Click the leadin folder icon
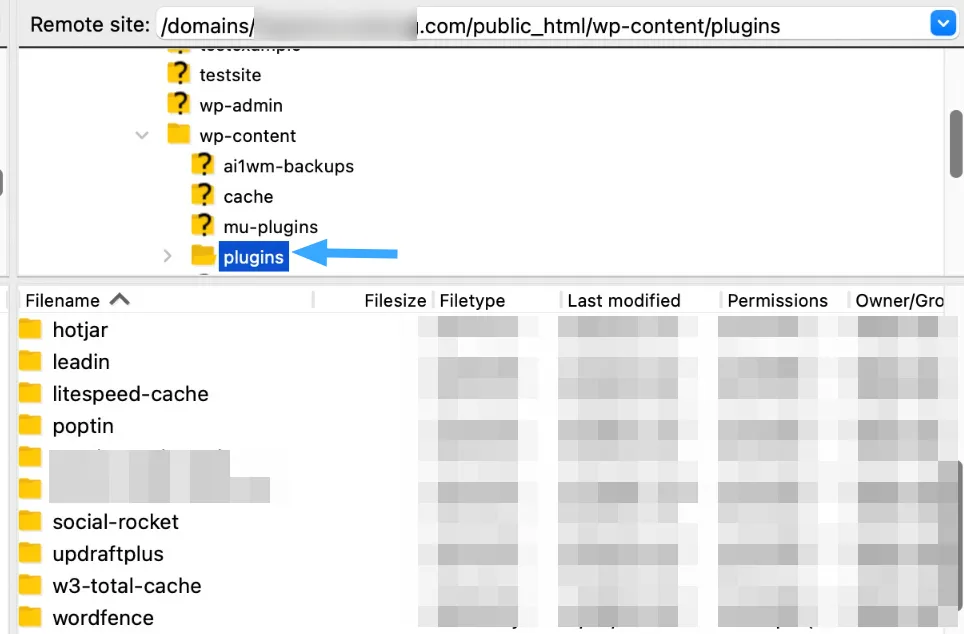964x634 pixels. pos(30,361)
